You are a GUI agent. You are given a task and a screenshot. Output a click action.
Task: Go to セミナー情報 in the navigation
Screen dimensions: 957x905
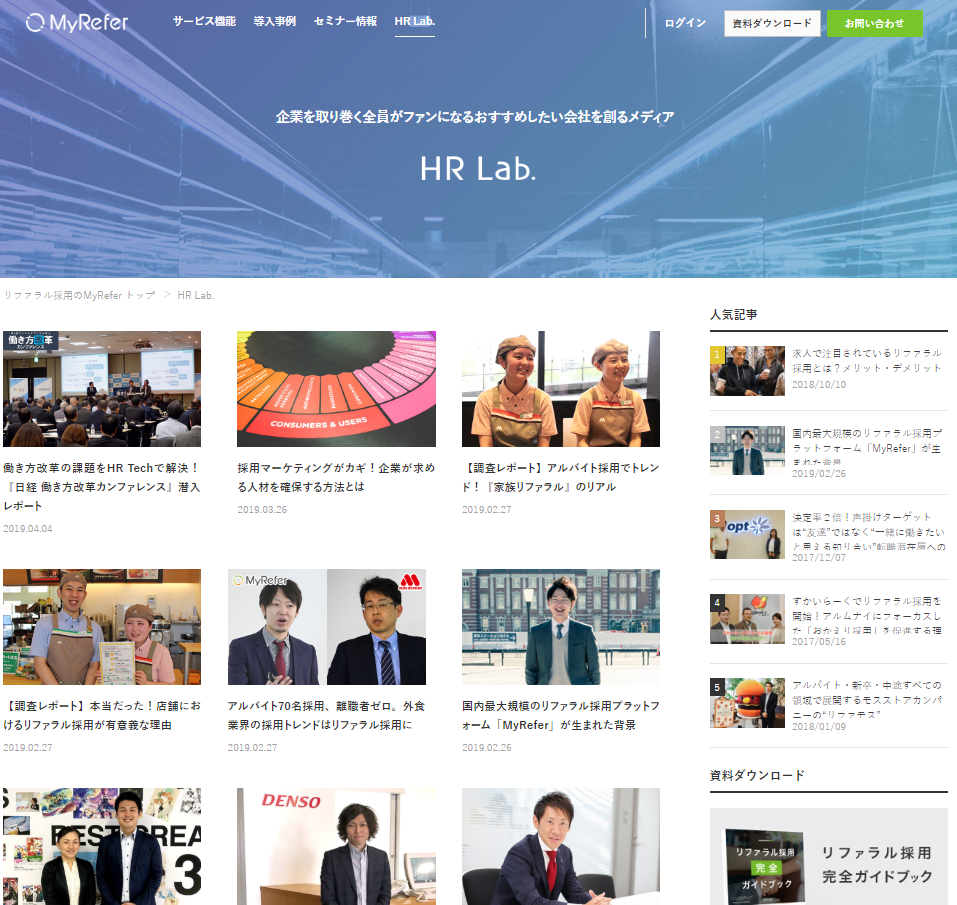345,21
